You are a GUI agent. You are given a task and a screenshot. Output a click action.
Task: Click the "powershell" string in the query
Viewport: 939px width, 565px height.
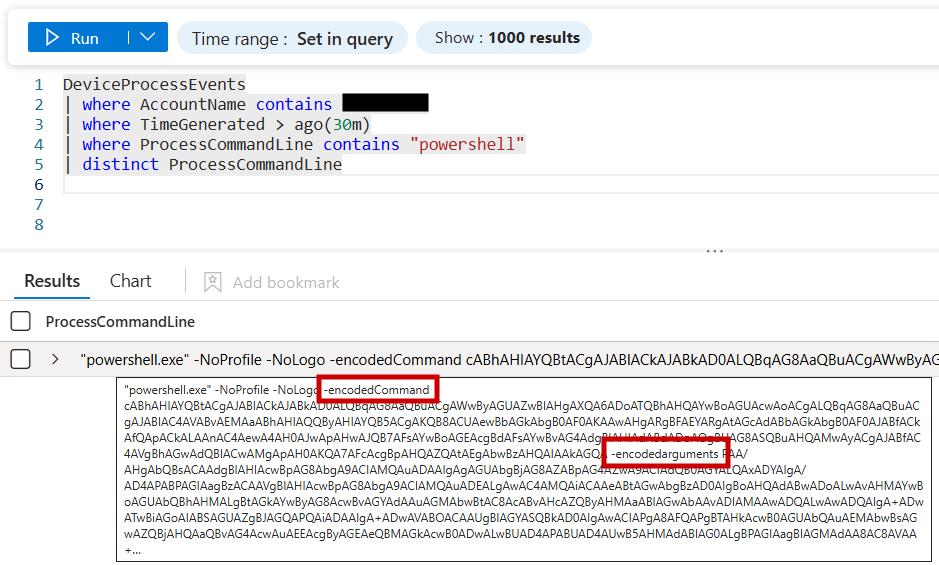[467, 144]
